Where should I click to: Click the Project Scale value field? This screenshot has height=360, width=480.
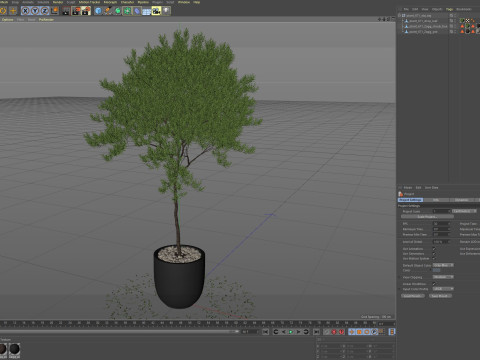point(441,211)
